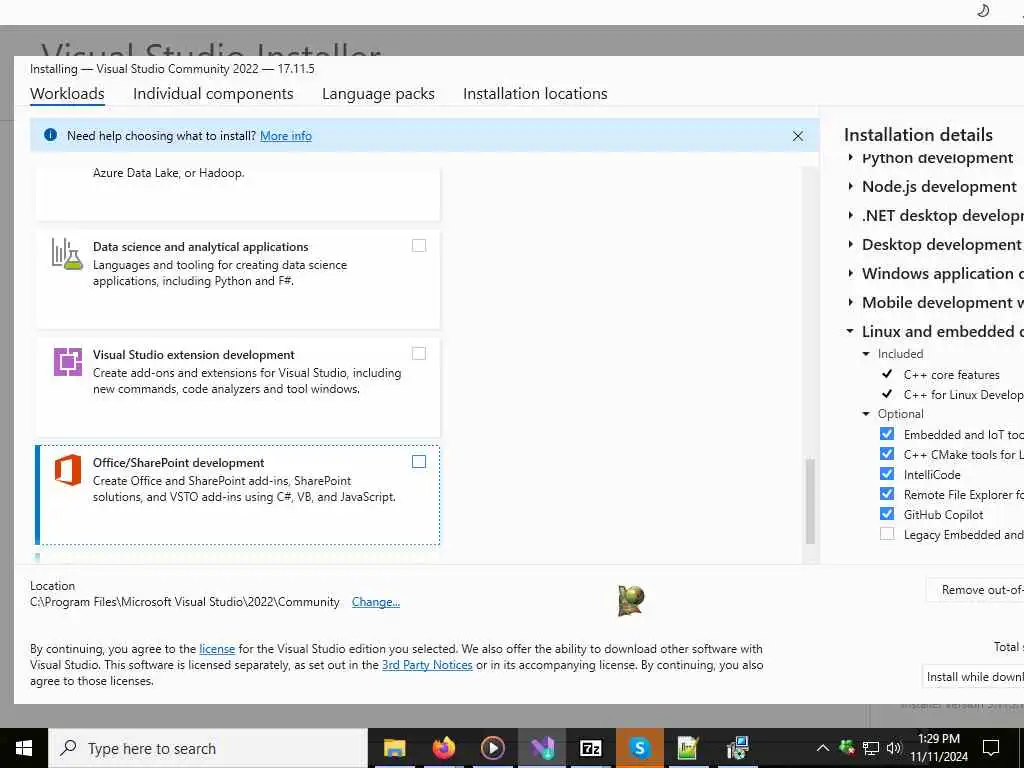Uncheck Remote File Explorer option
The image size is (1024, 768).
pos(887,494)
